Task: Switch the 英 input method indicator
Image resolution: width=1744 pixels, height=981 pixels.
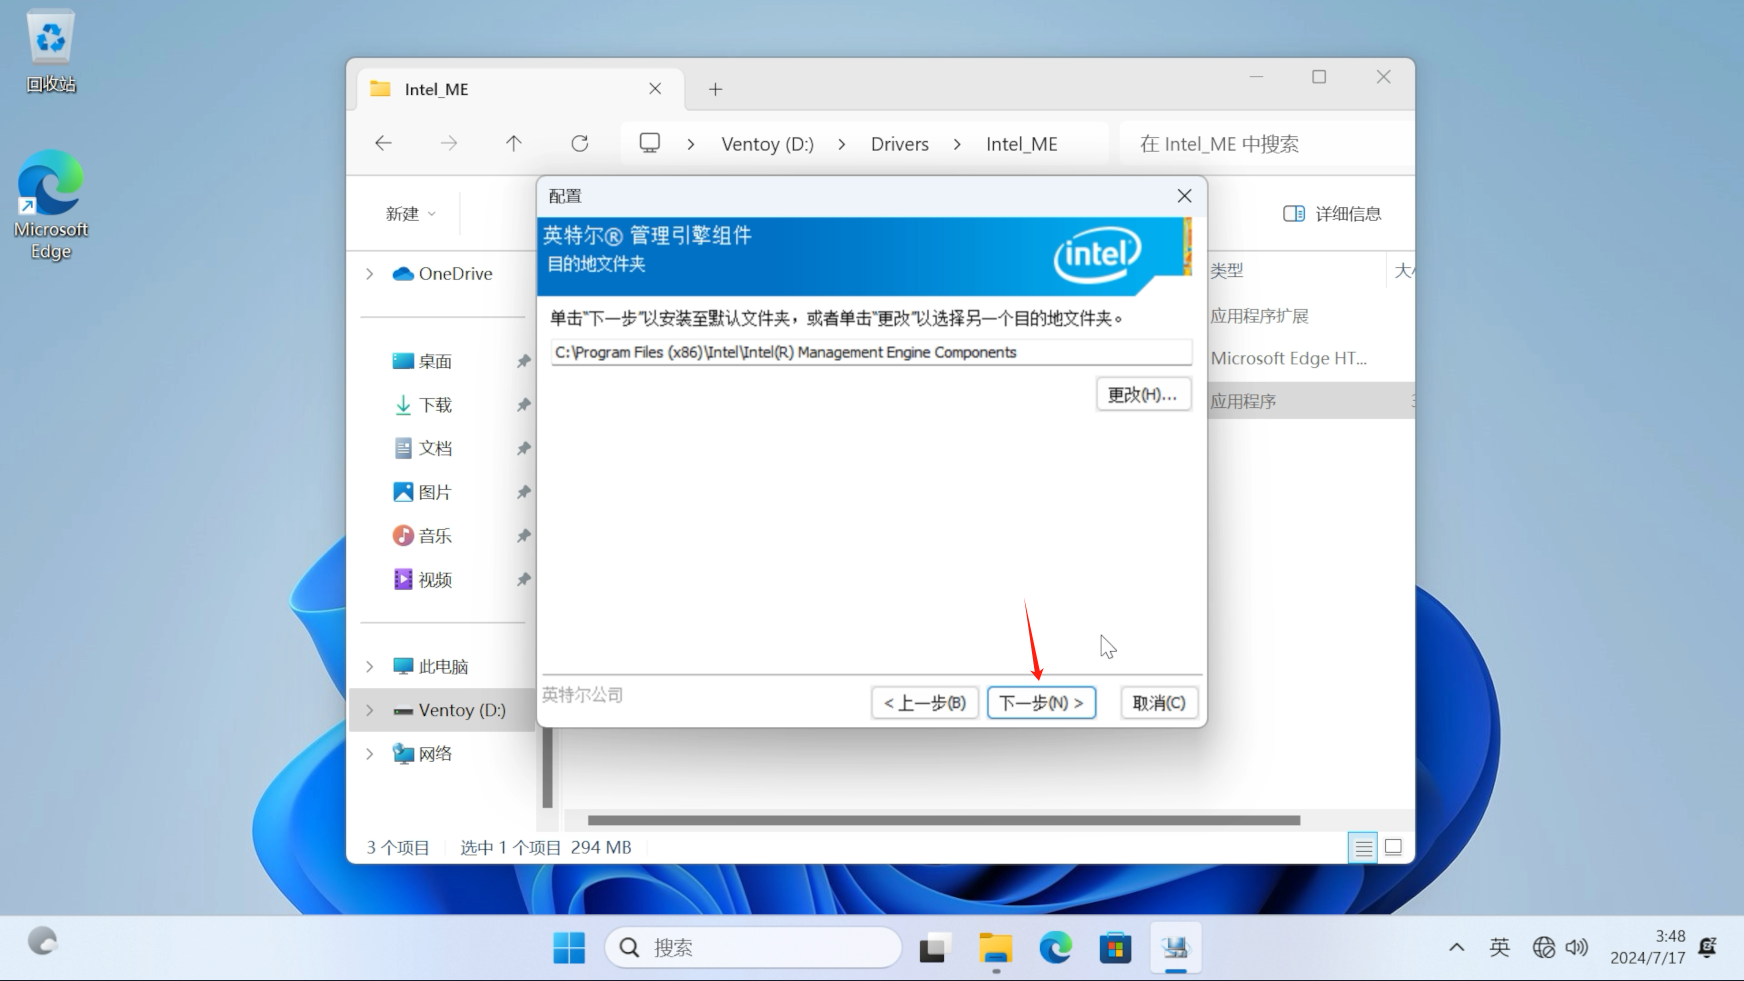Action: [1499, 947]
